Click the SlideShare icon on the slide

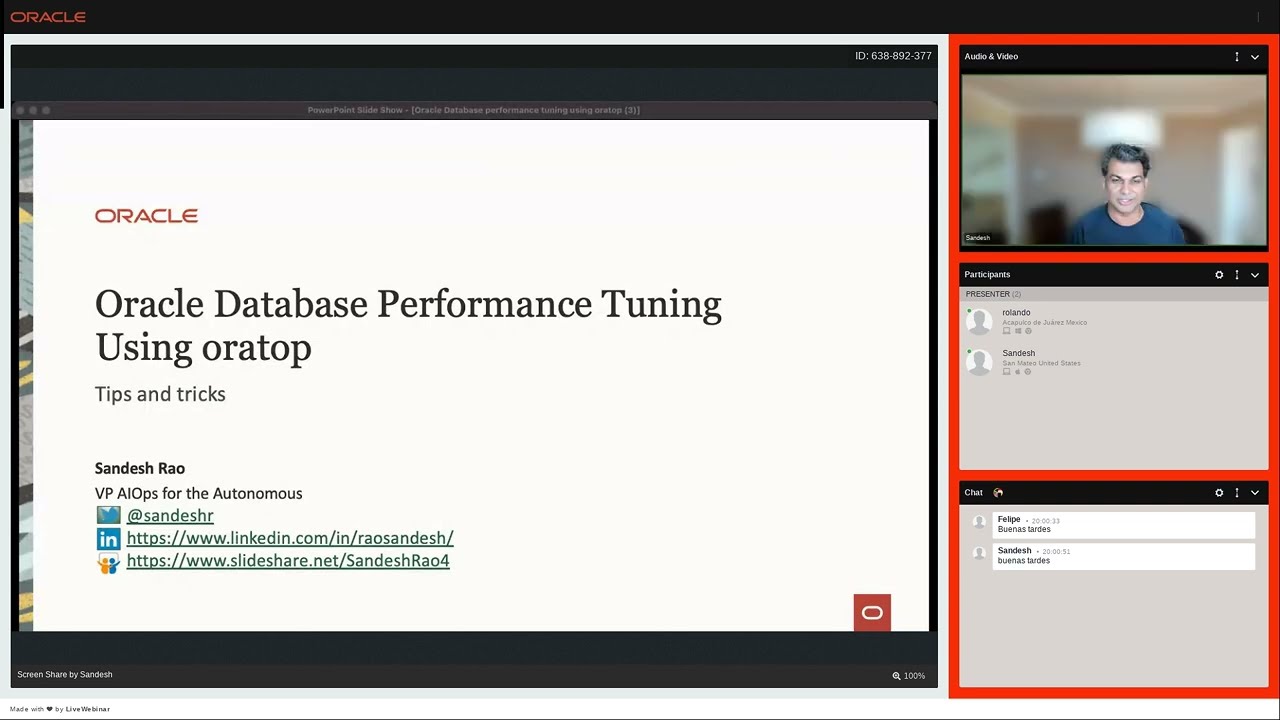108,563
